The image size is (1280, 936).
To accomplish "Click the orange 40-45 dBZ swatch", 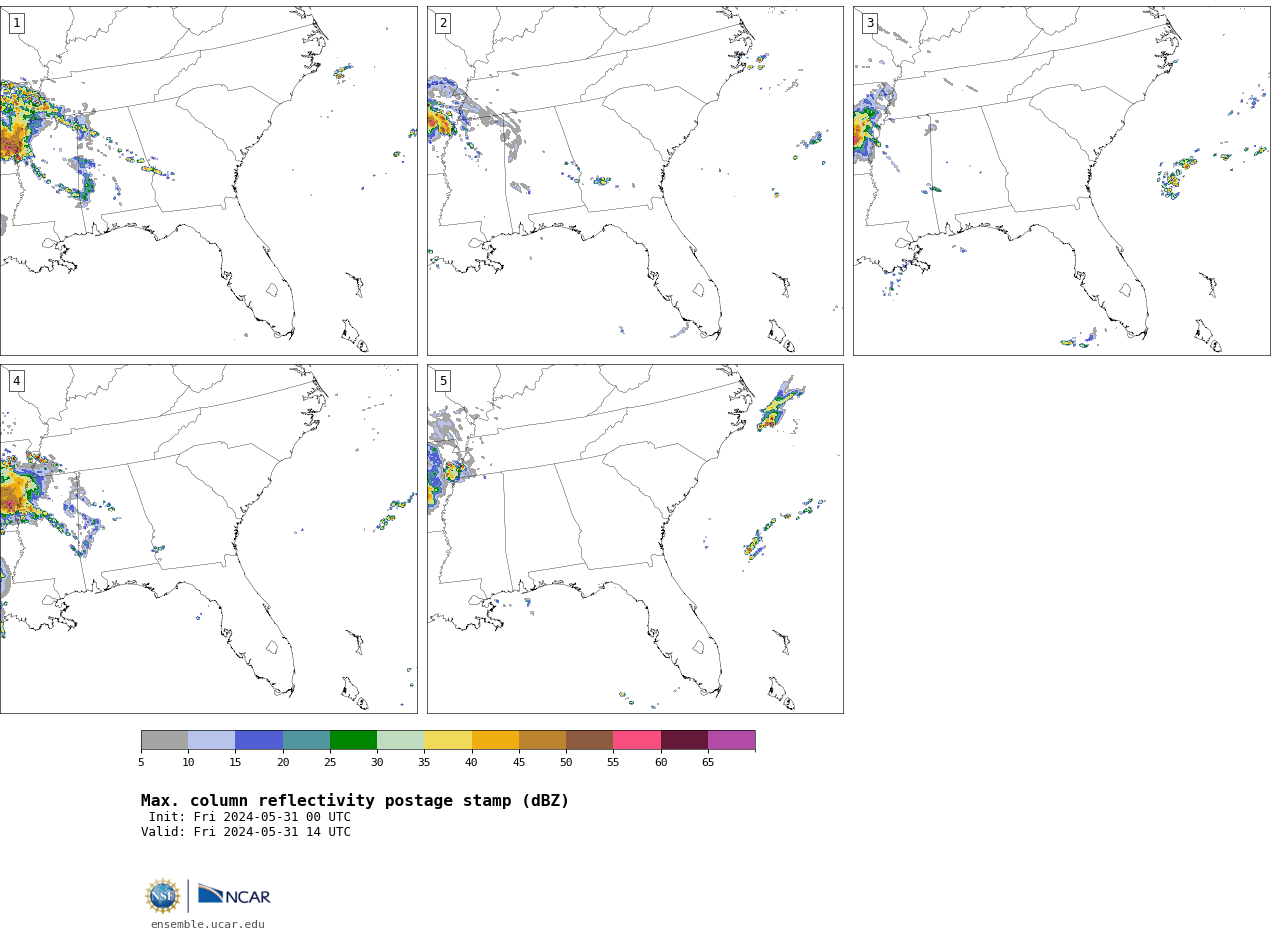I will (x=495, y=740).
